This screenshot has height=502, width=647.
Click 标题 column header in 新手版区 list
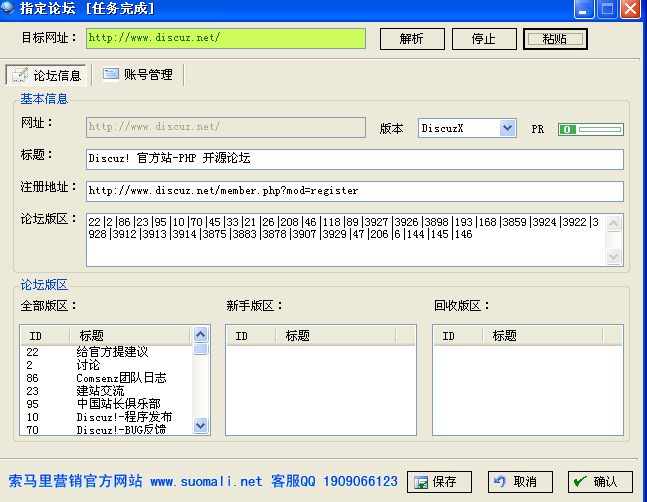pos(335,336)
